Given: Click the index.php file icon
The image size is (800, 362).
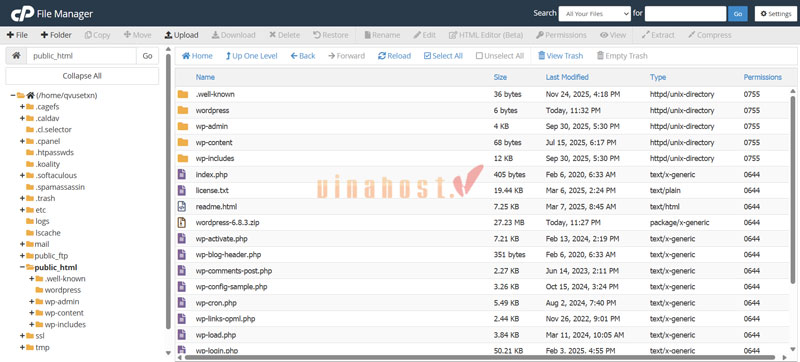Looking at the screenshot, I should point(182,174).
